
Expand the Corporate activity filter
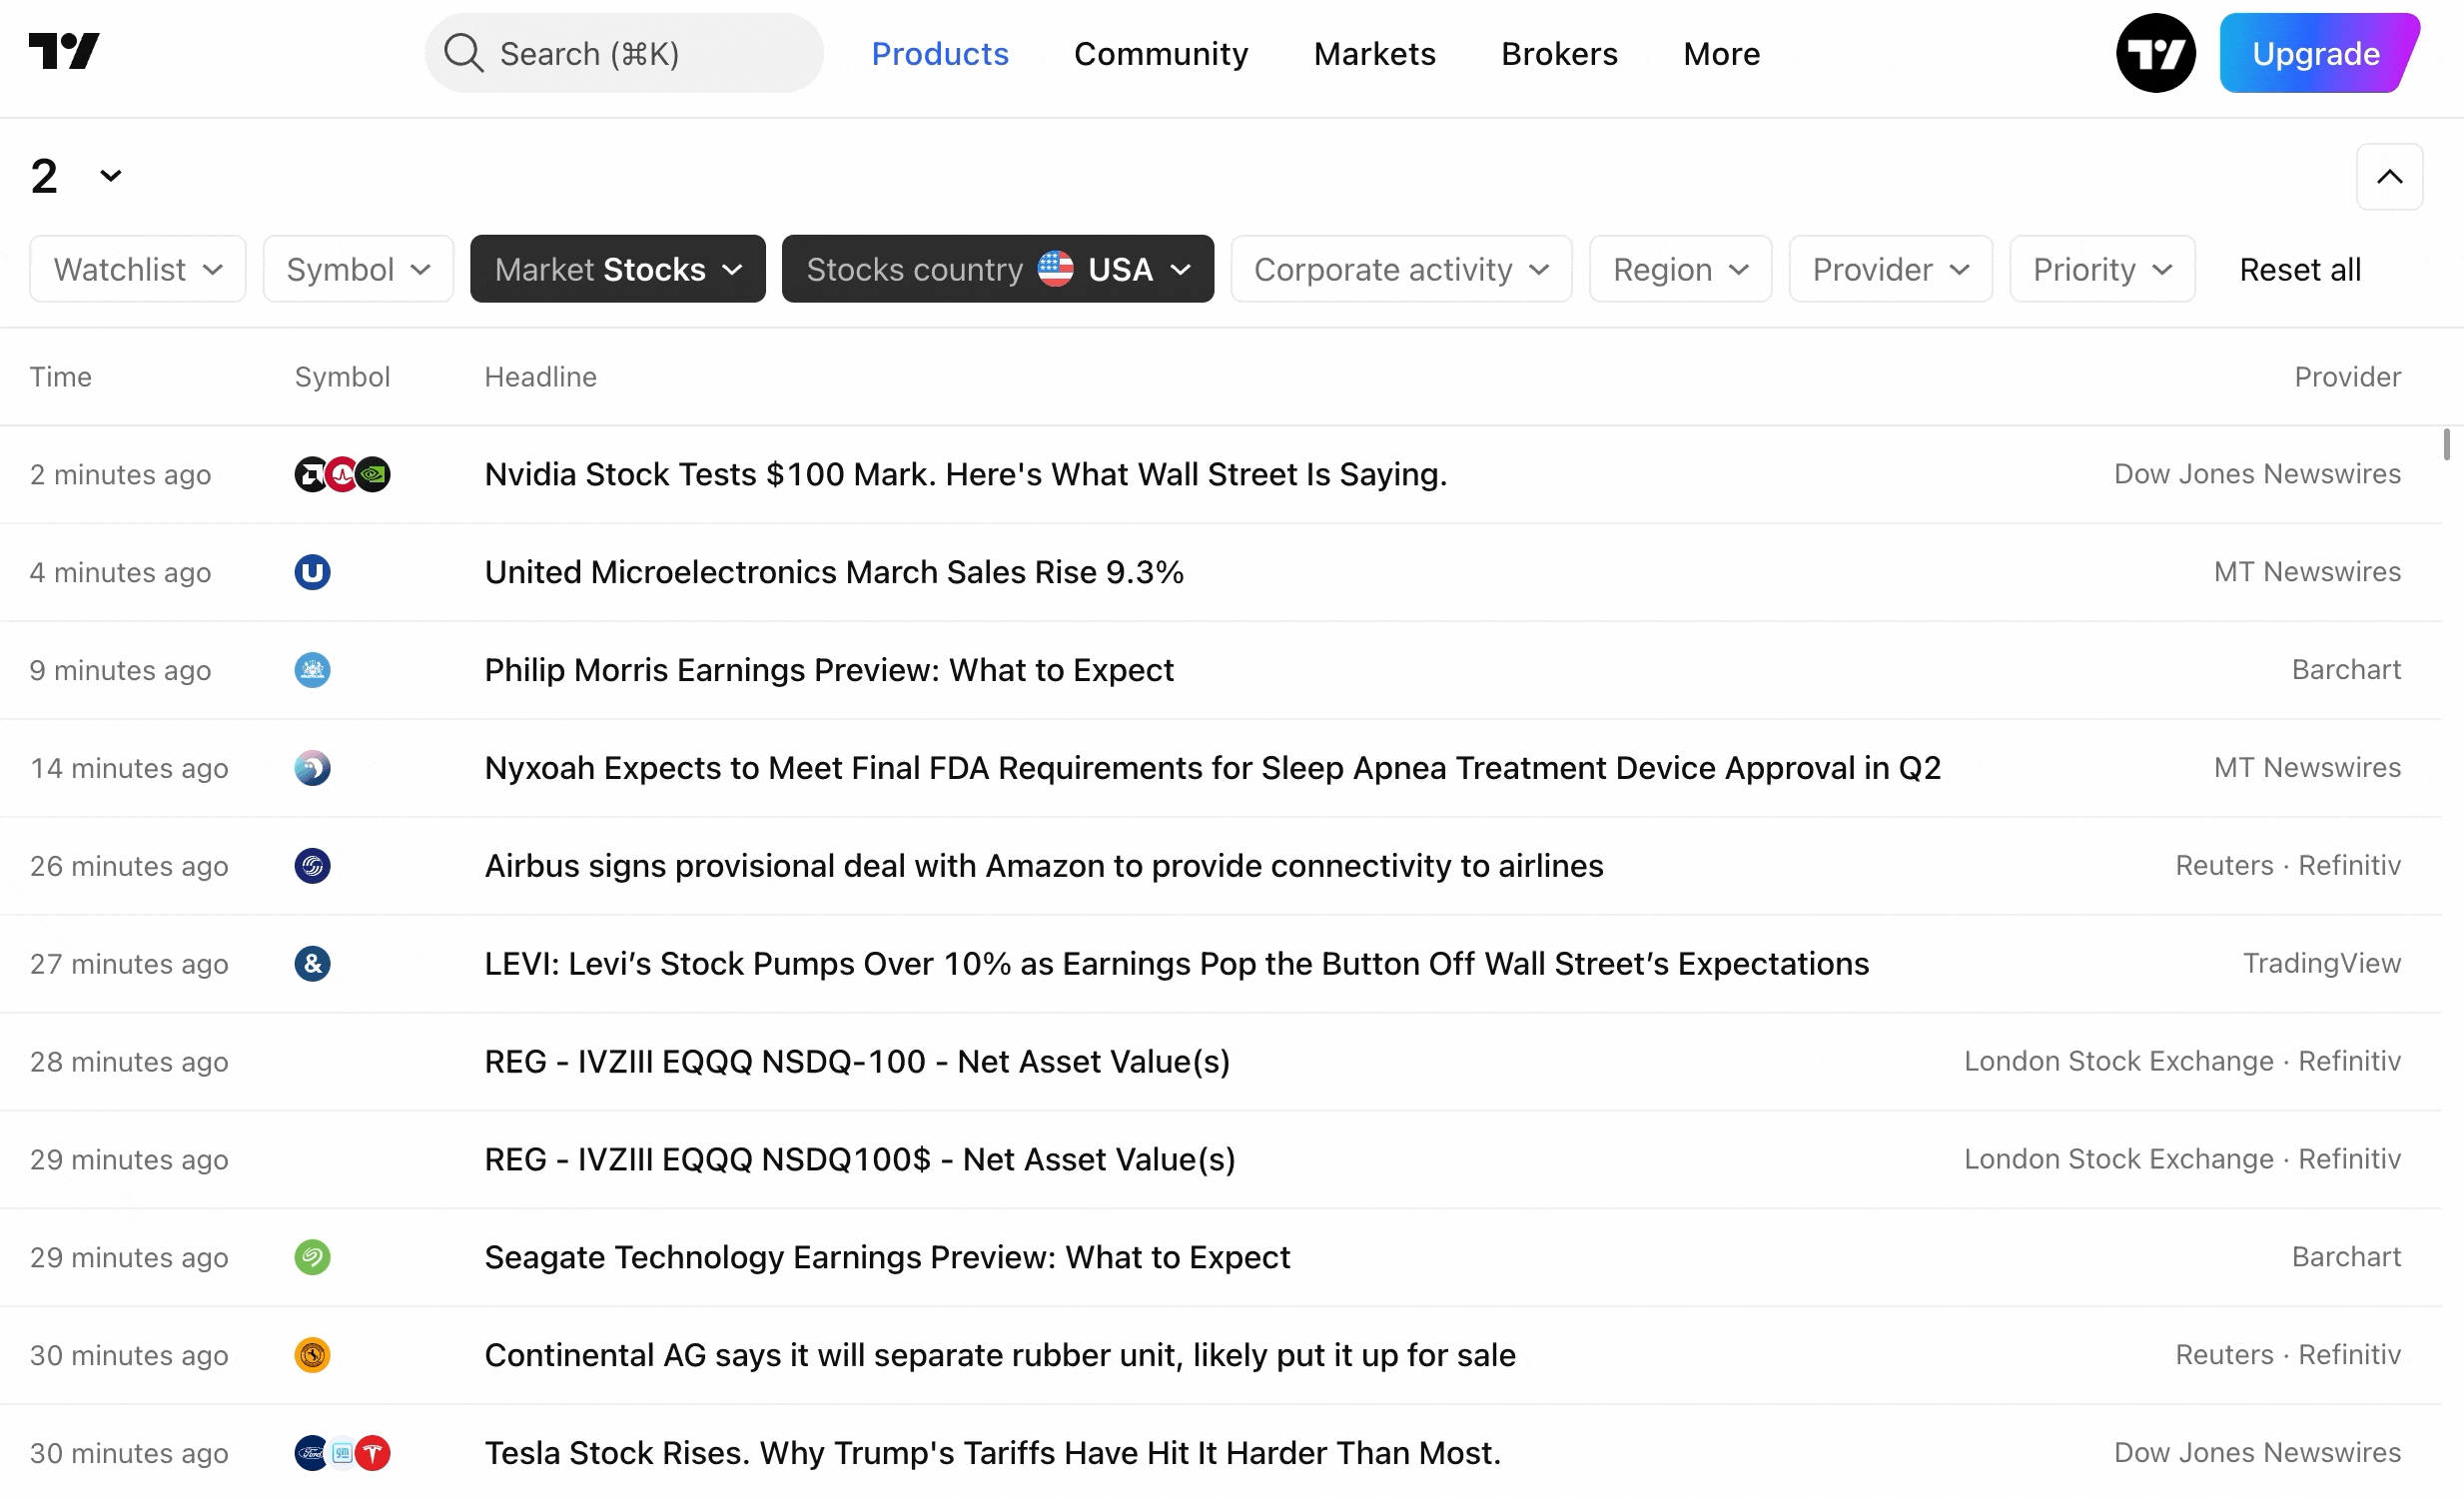click(x=1400, y=269)
